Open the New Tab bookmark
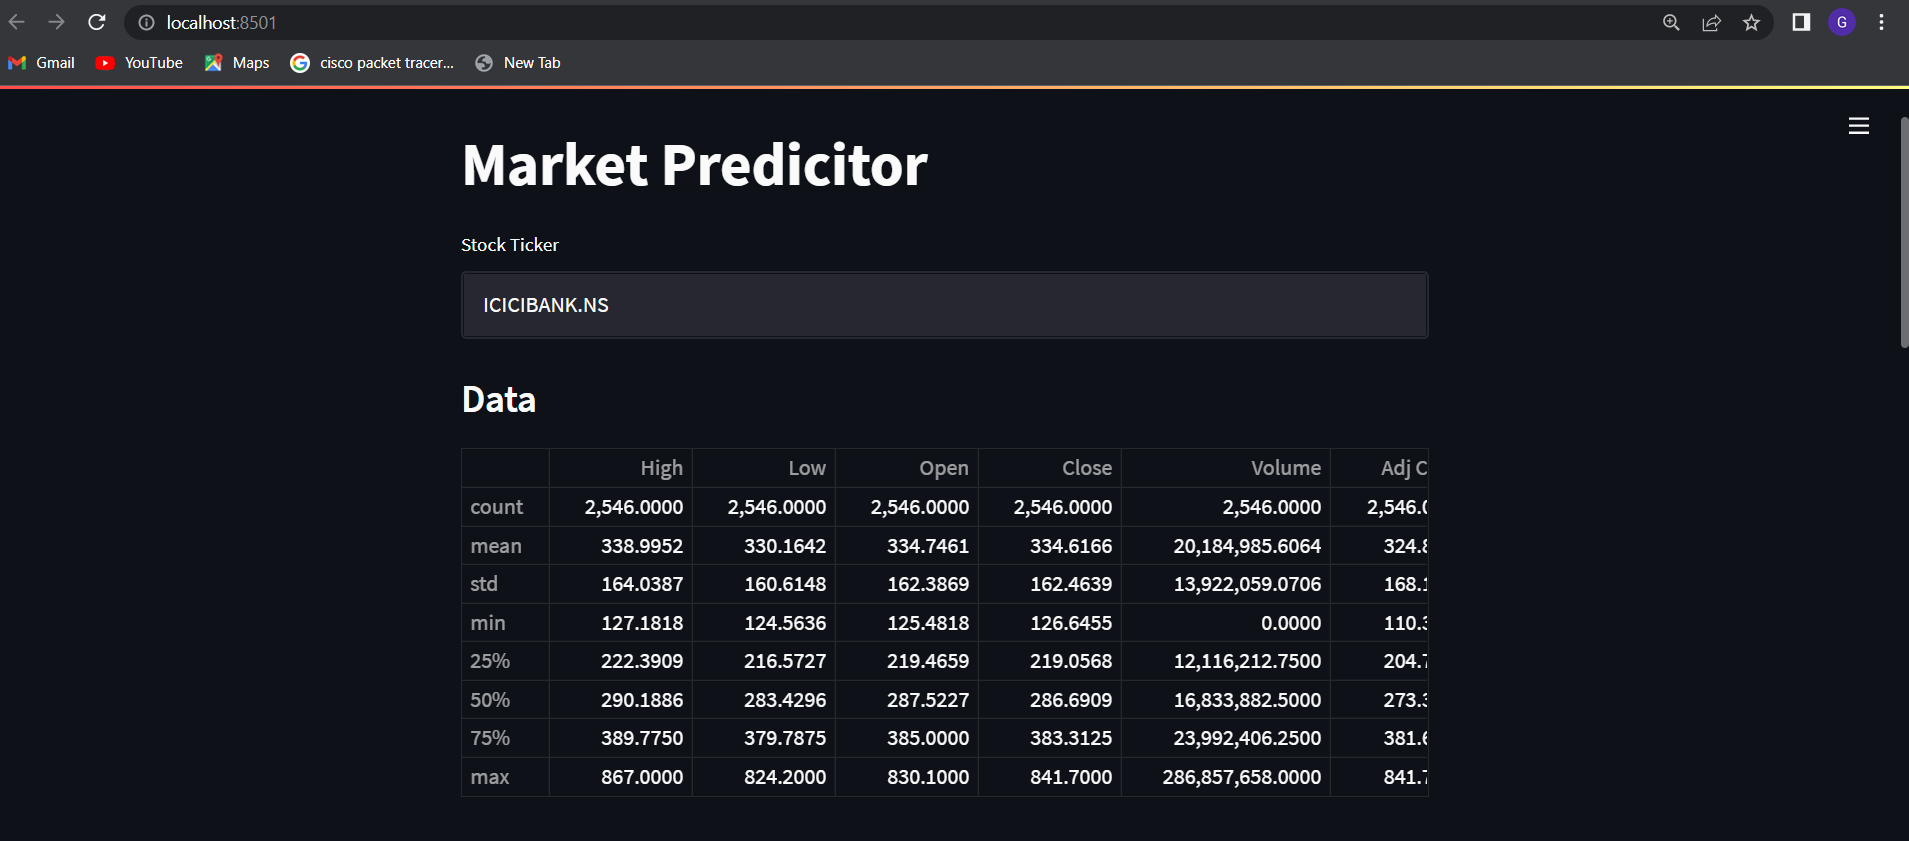The width and height of the screenshot is (1909, 841). coord(517,62)
